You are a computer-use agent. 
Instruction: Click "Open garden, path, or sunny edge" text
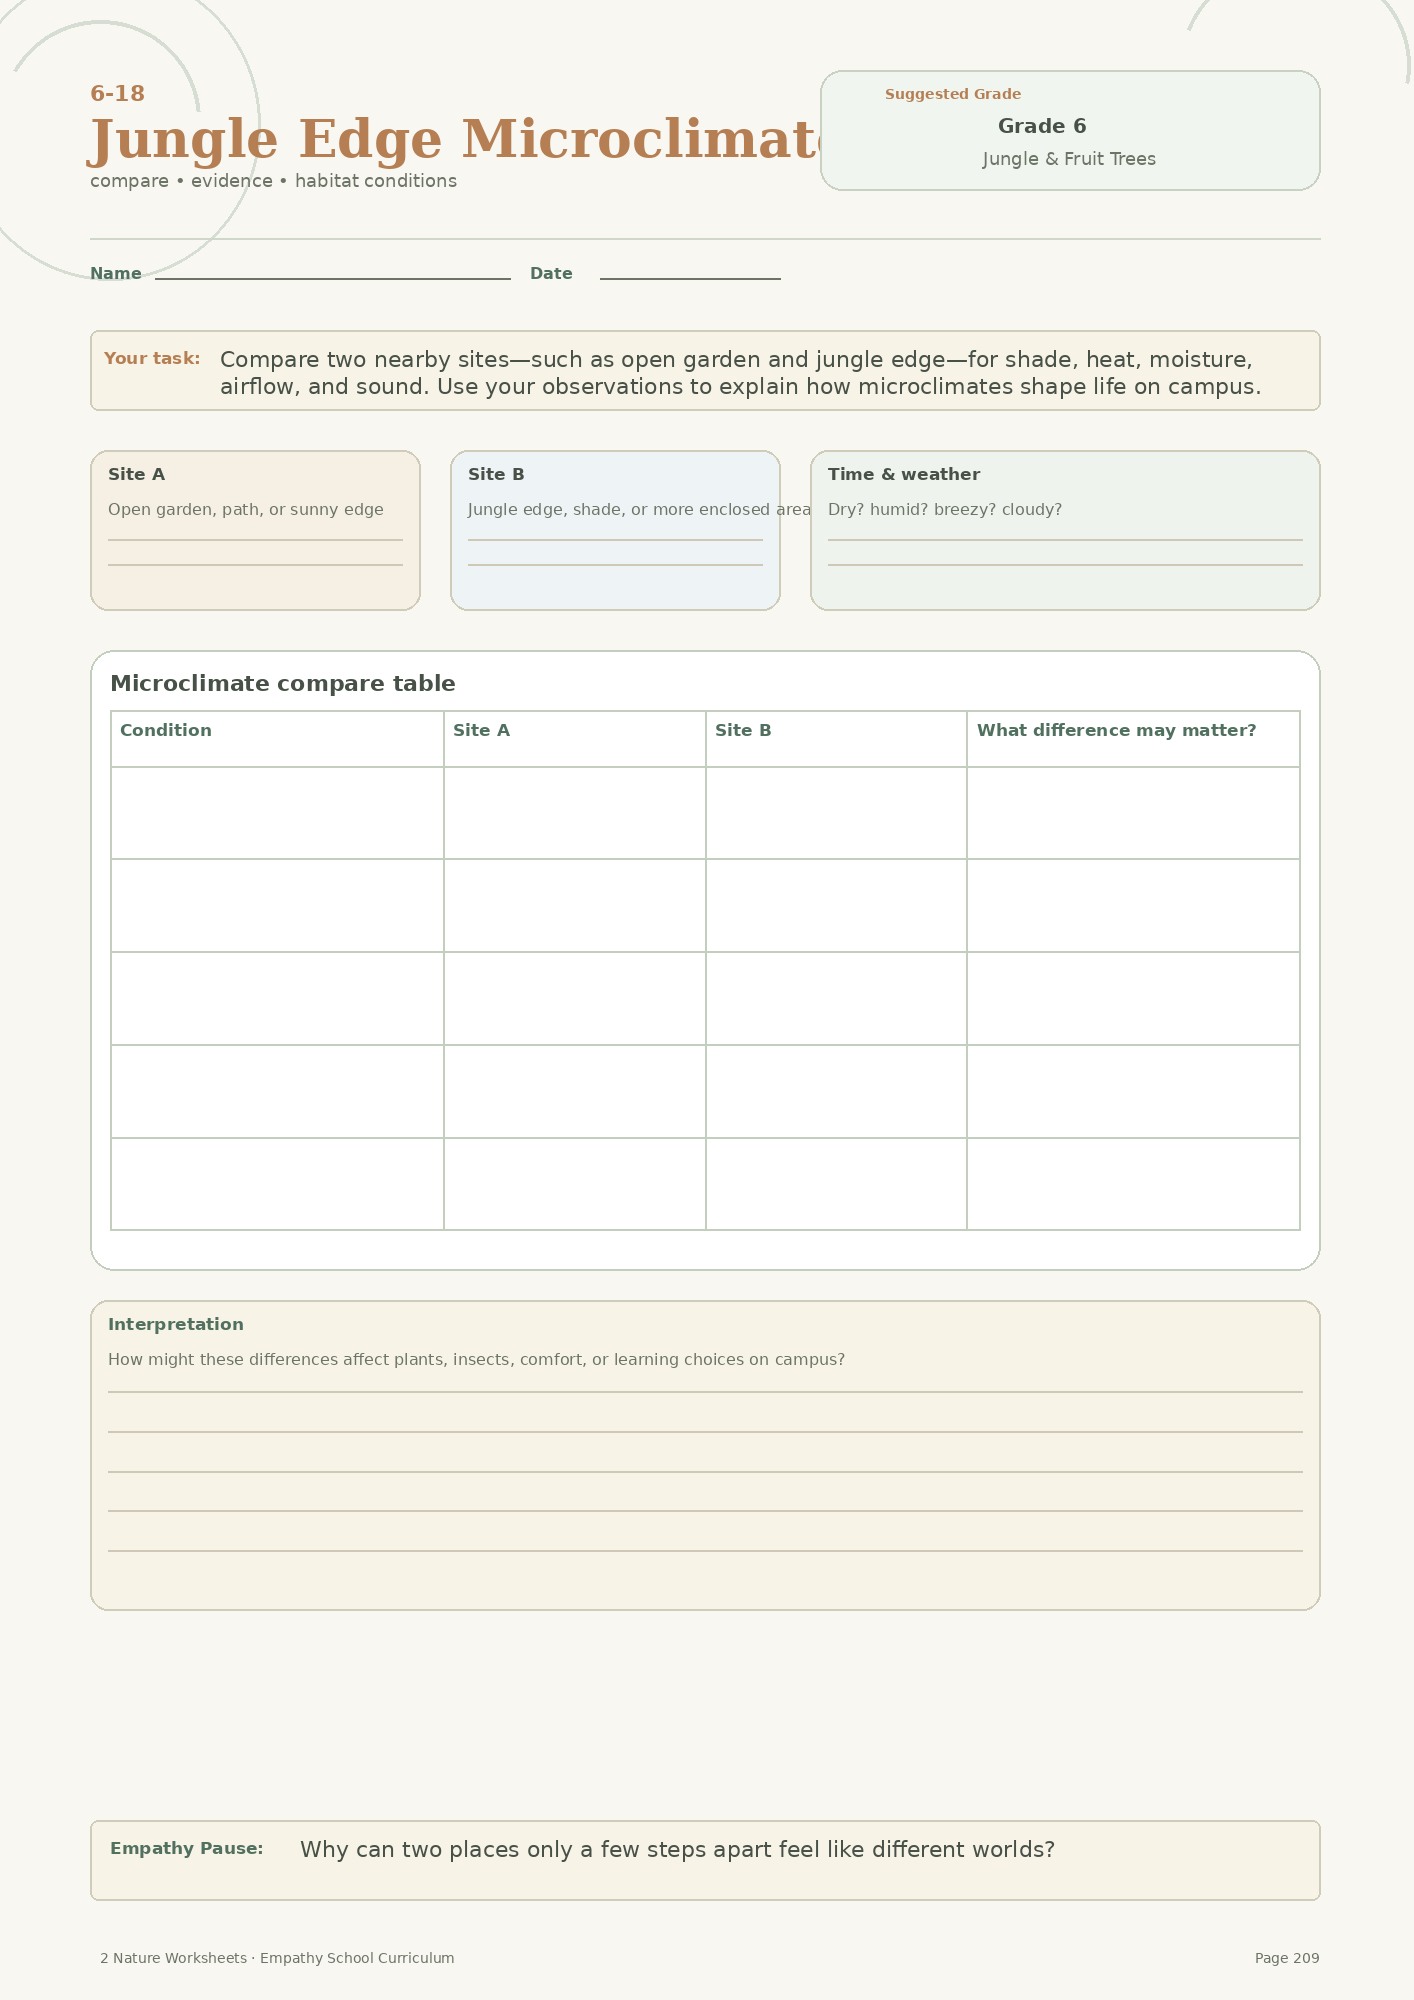click(246, 510)
